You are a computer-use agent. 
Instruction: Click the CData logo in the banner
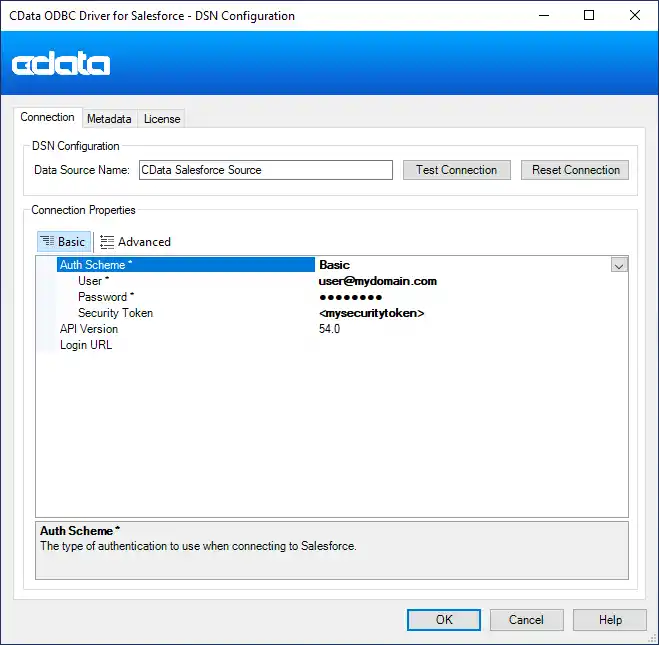coord(61,65)
